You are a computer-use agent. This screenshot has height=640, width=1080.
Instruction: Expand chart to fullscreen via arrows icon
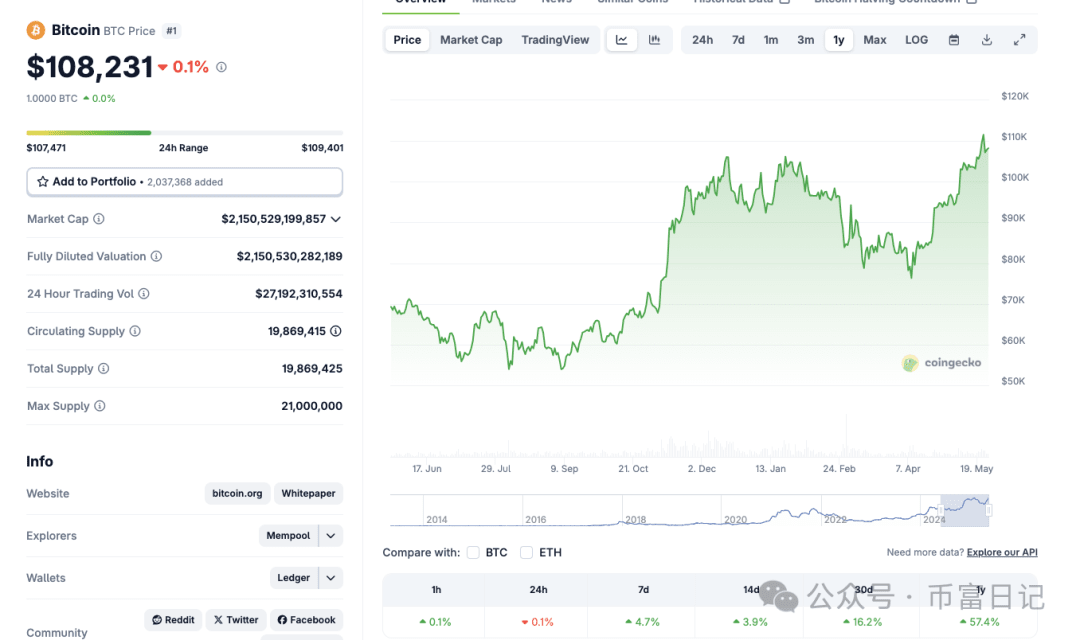click(x=1020, y=39)
